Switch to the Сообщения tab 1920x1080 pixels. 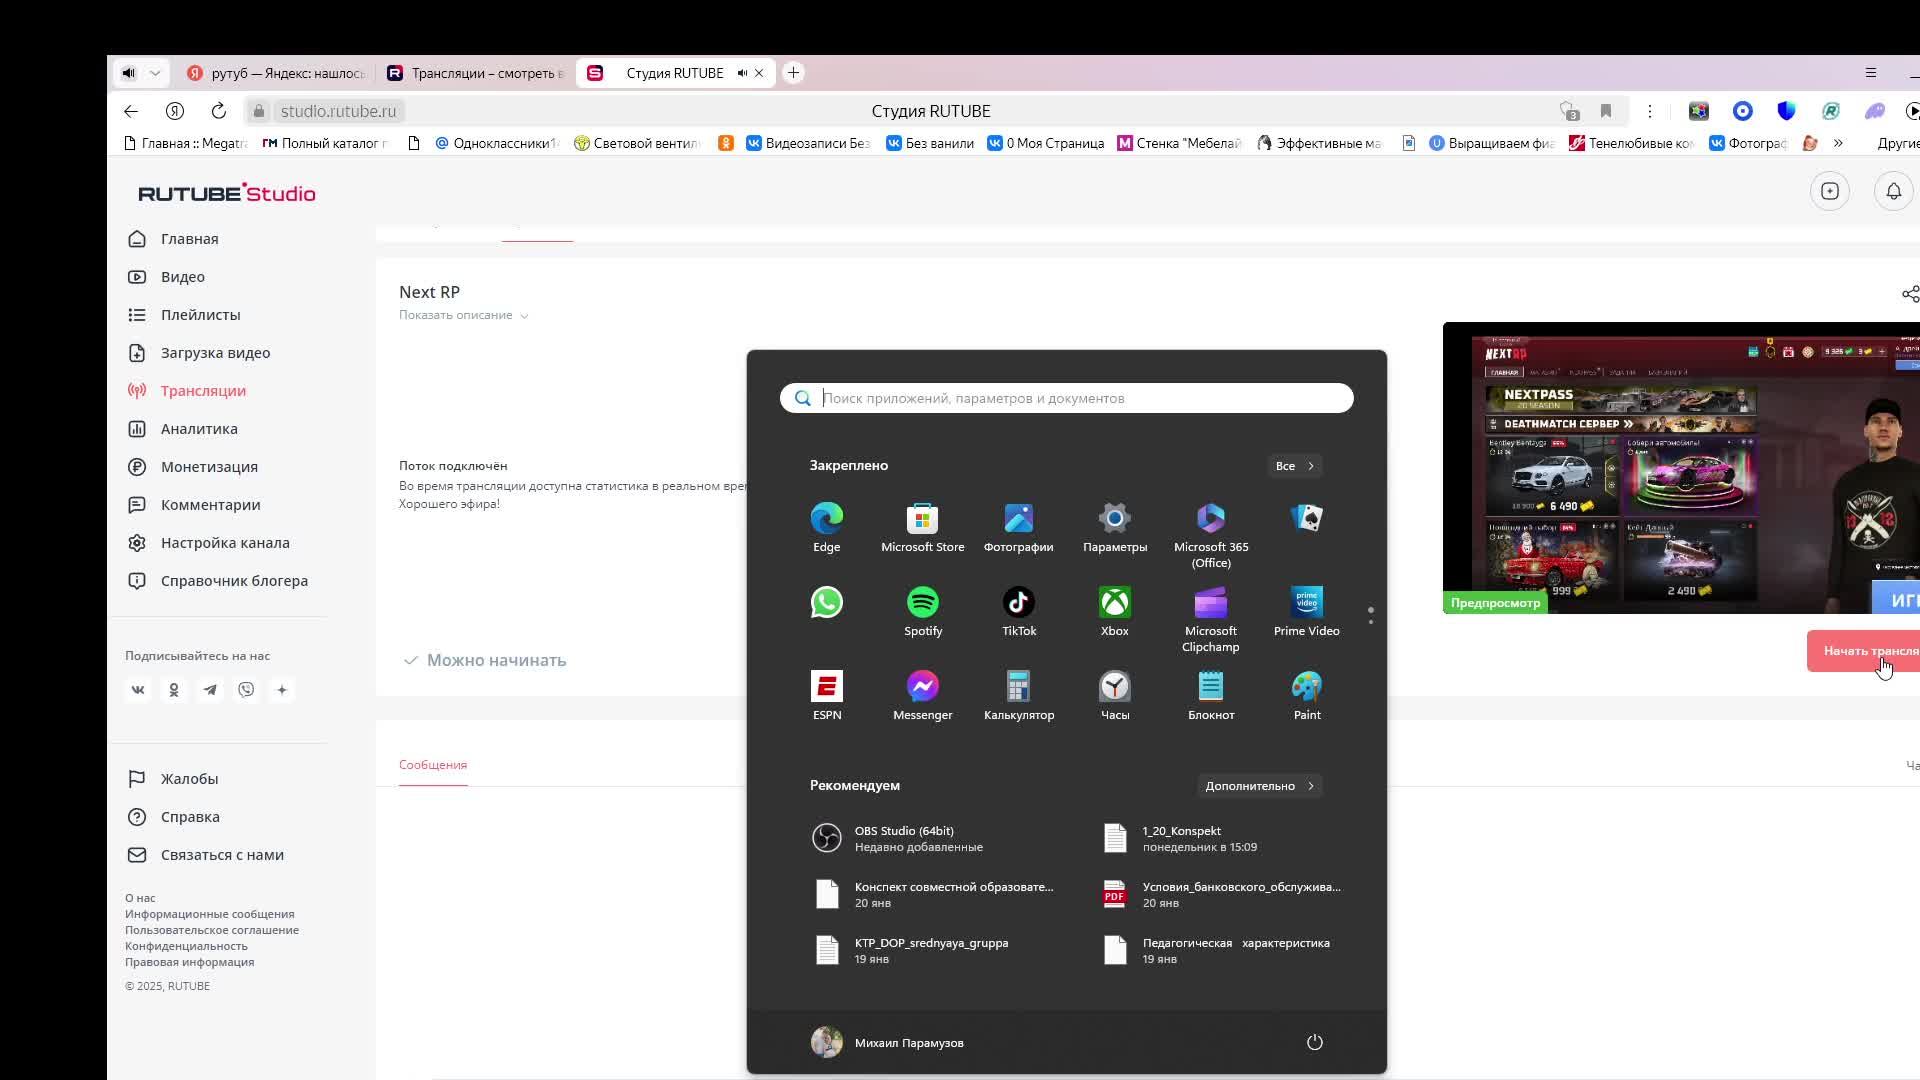pos(432,765)
